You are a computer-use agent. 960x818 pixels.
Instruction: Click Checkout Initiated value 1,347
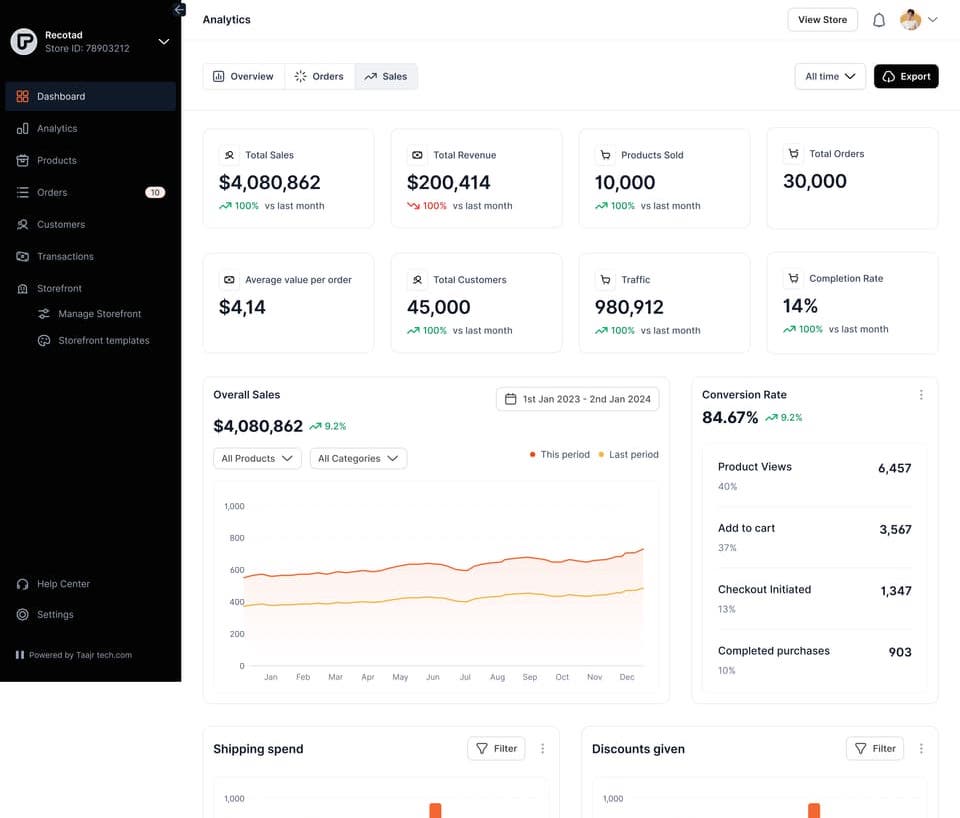click(x=896, y=591)
